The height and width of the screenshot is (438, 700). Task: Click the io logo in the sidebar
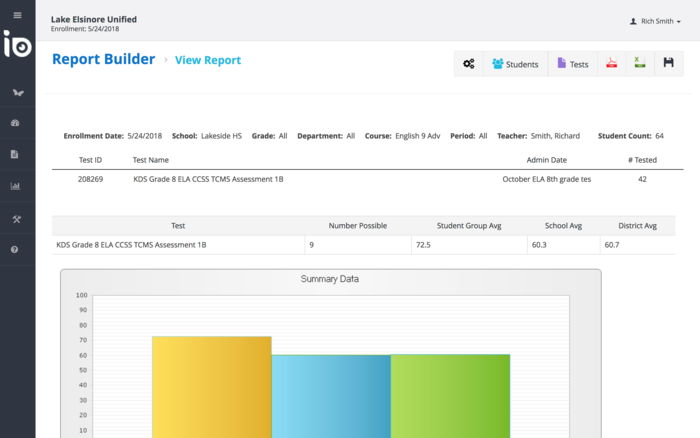pyautogui.click(x=17, y=45)
